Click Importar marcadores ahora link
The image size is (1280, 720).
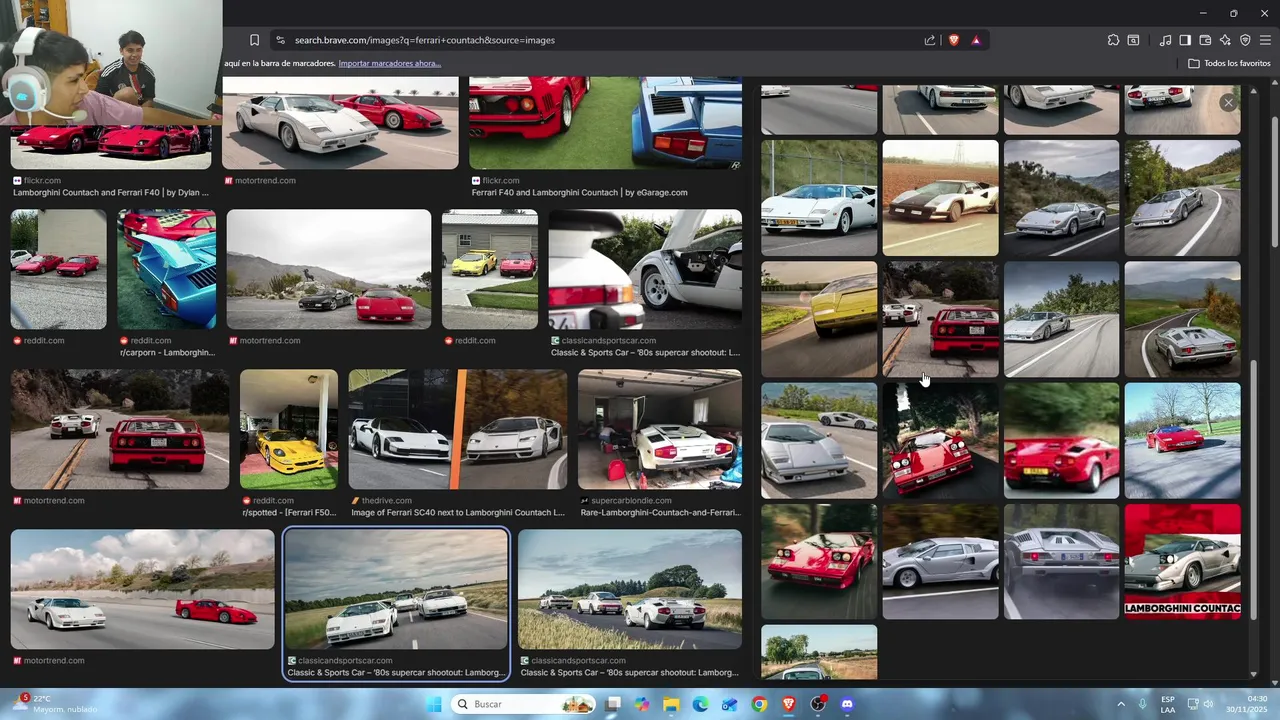click(389, 63)
